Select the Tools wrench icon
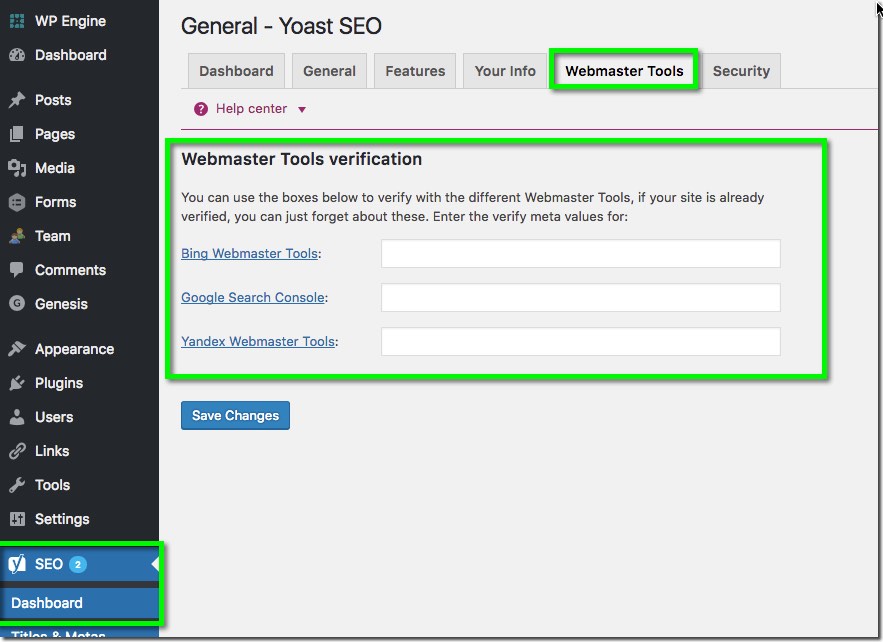The image size is (883, 642). tap(16, 485)
